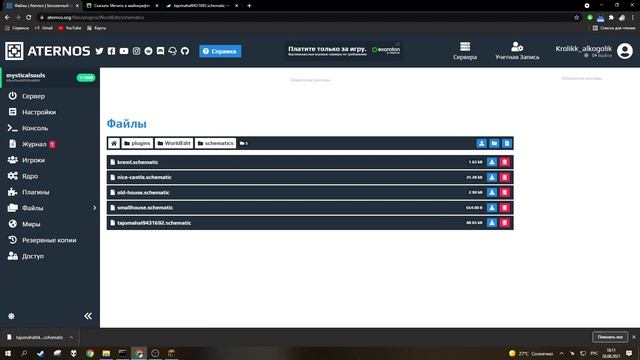Delete smallhouse.schematic
Image resolution: width=640 pixels, height=360 pixels.
504,207
